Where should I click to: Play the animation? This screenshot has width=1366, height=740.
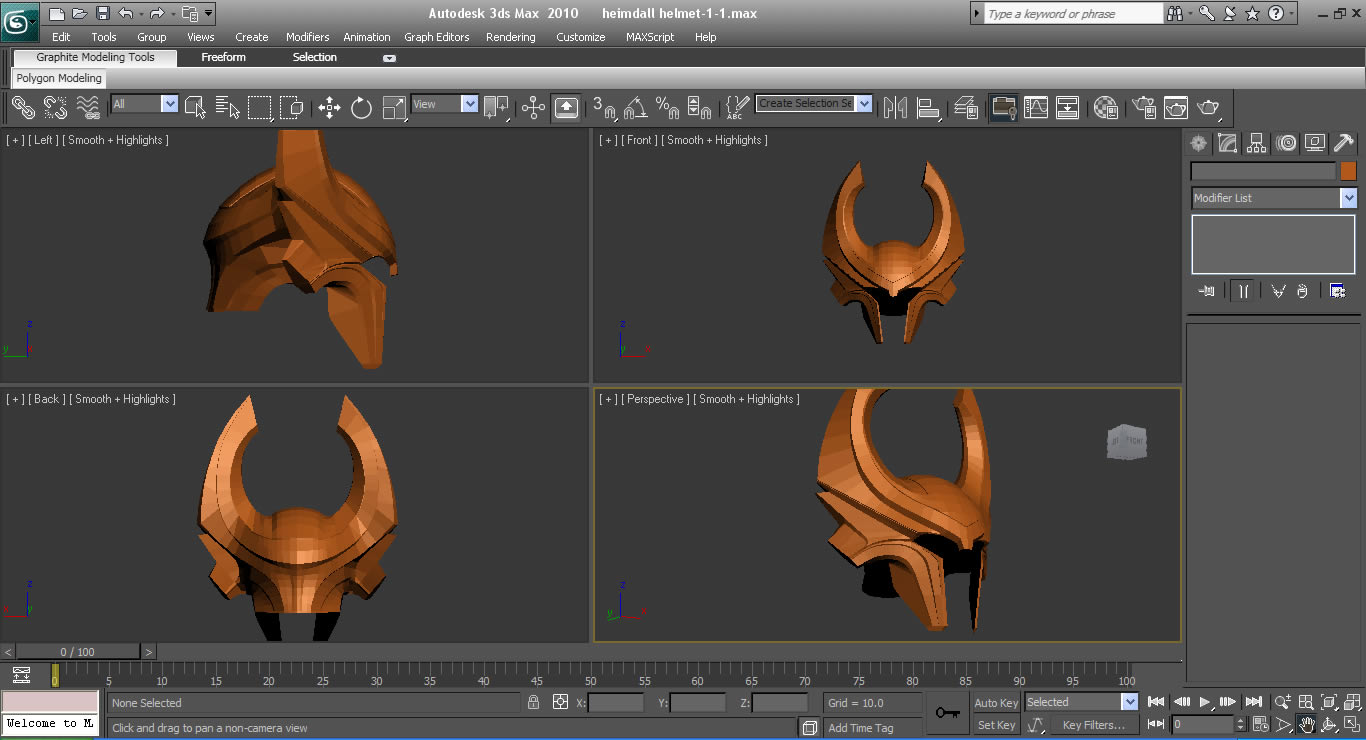pos(1205,702)
